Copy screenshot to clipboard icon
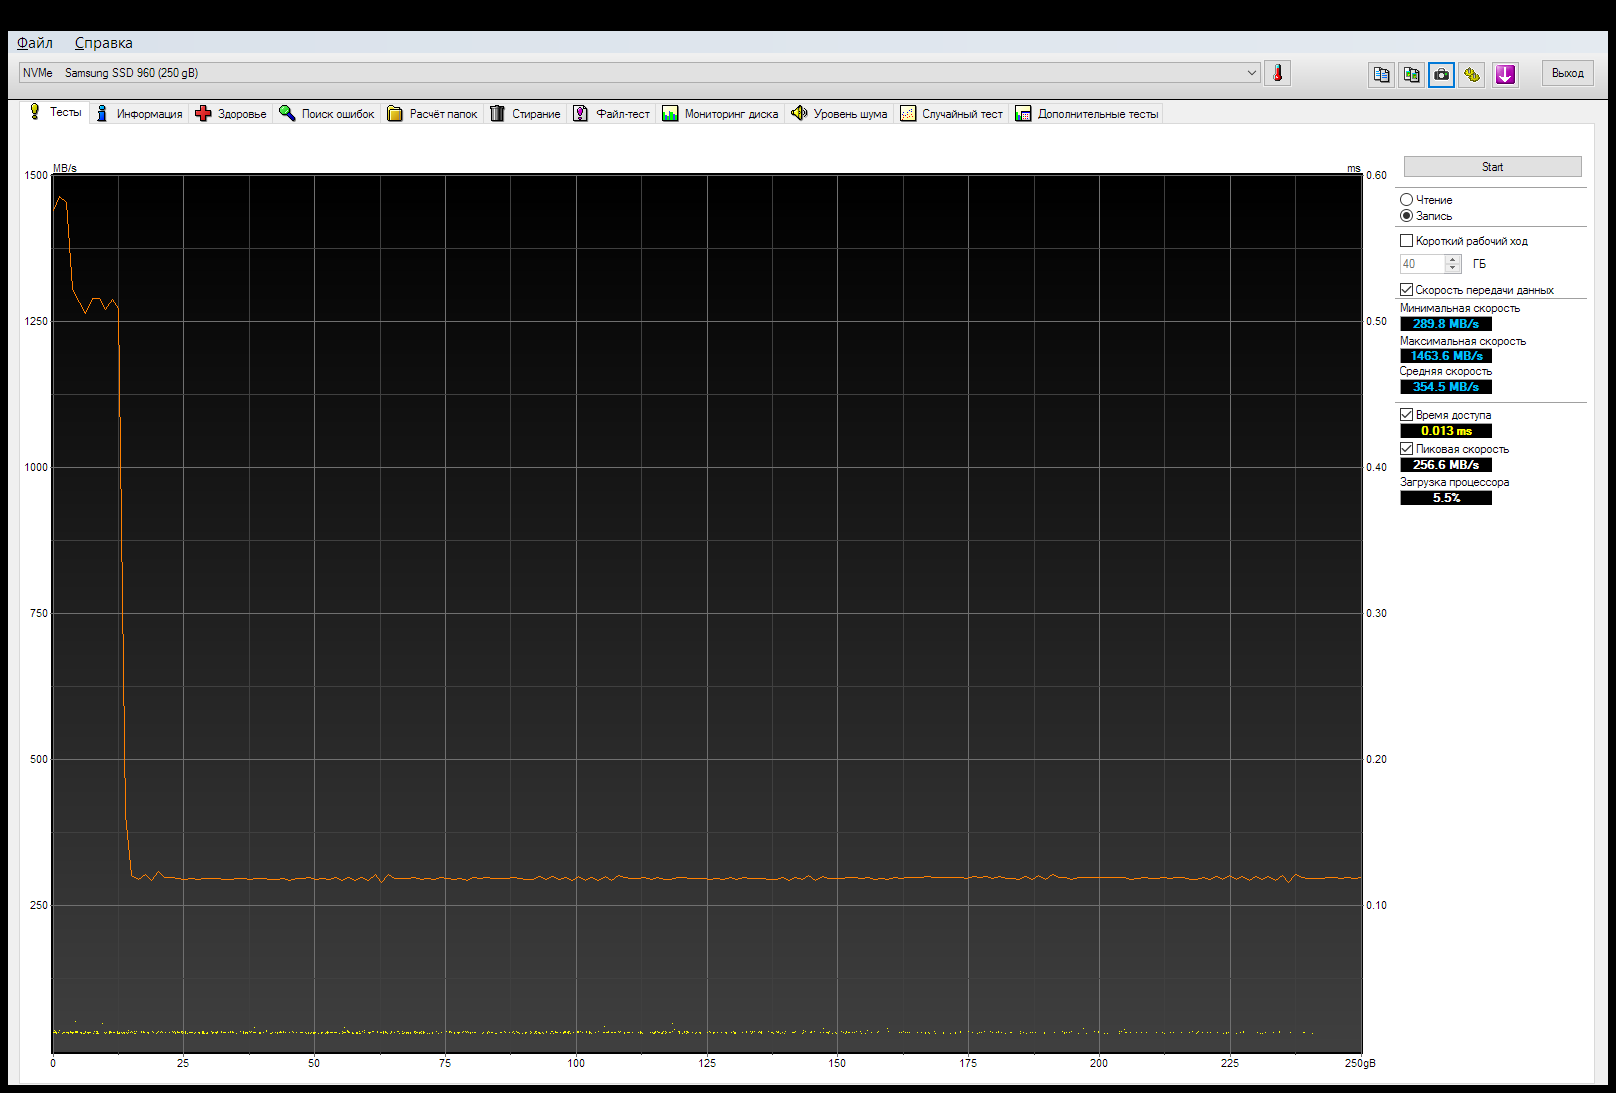The image size is (1616, 1093). click(1412, 74)
